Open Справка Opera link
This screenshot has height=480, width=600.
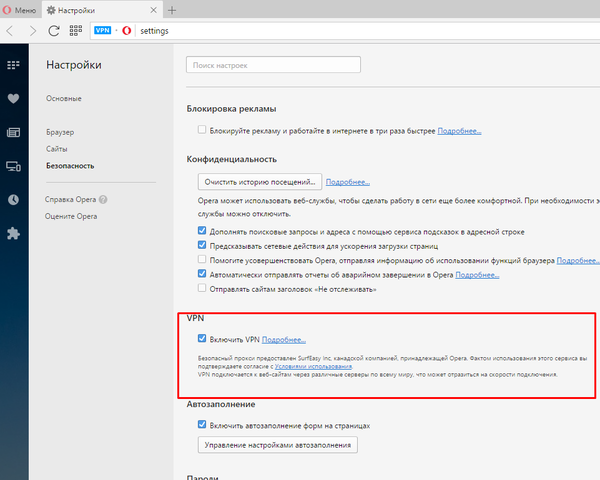(70, 199)
